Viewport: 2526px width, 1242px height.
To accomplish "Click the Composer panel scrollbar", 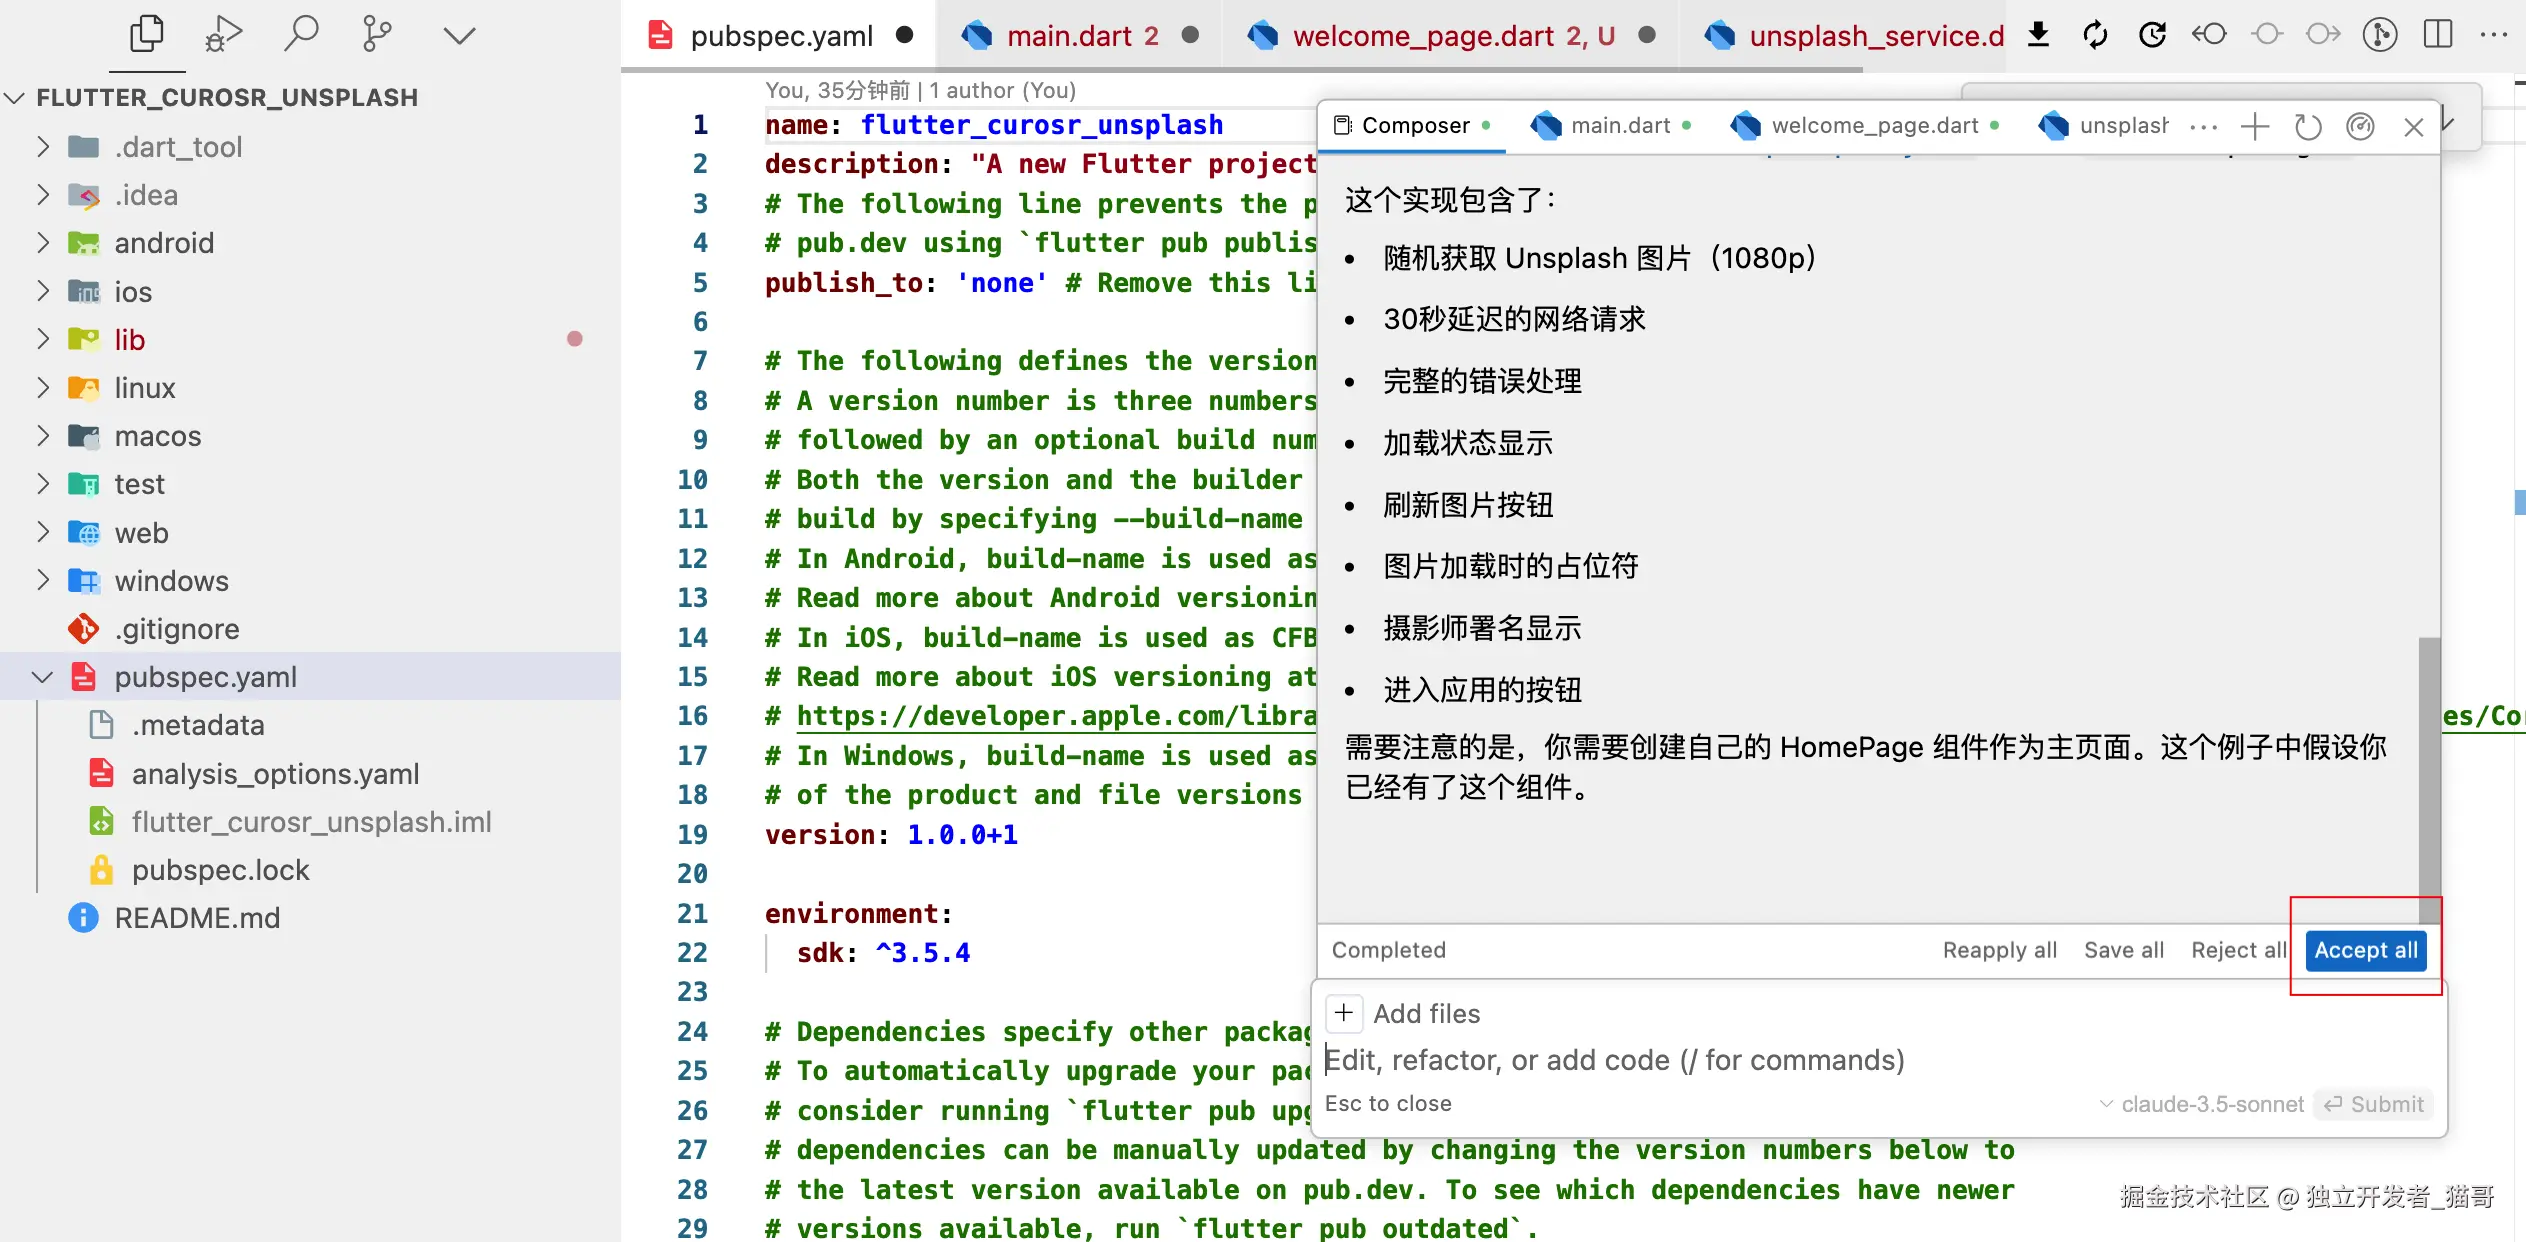I will coord(2429,780).
